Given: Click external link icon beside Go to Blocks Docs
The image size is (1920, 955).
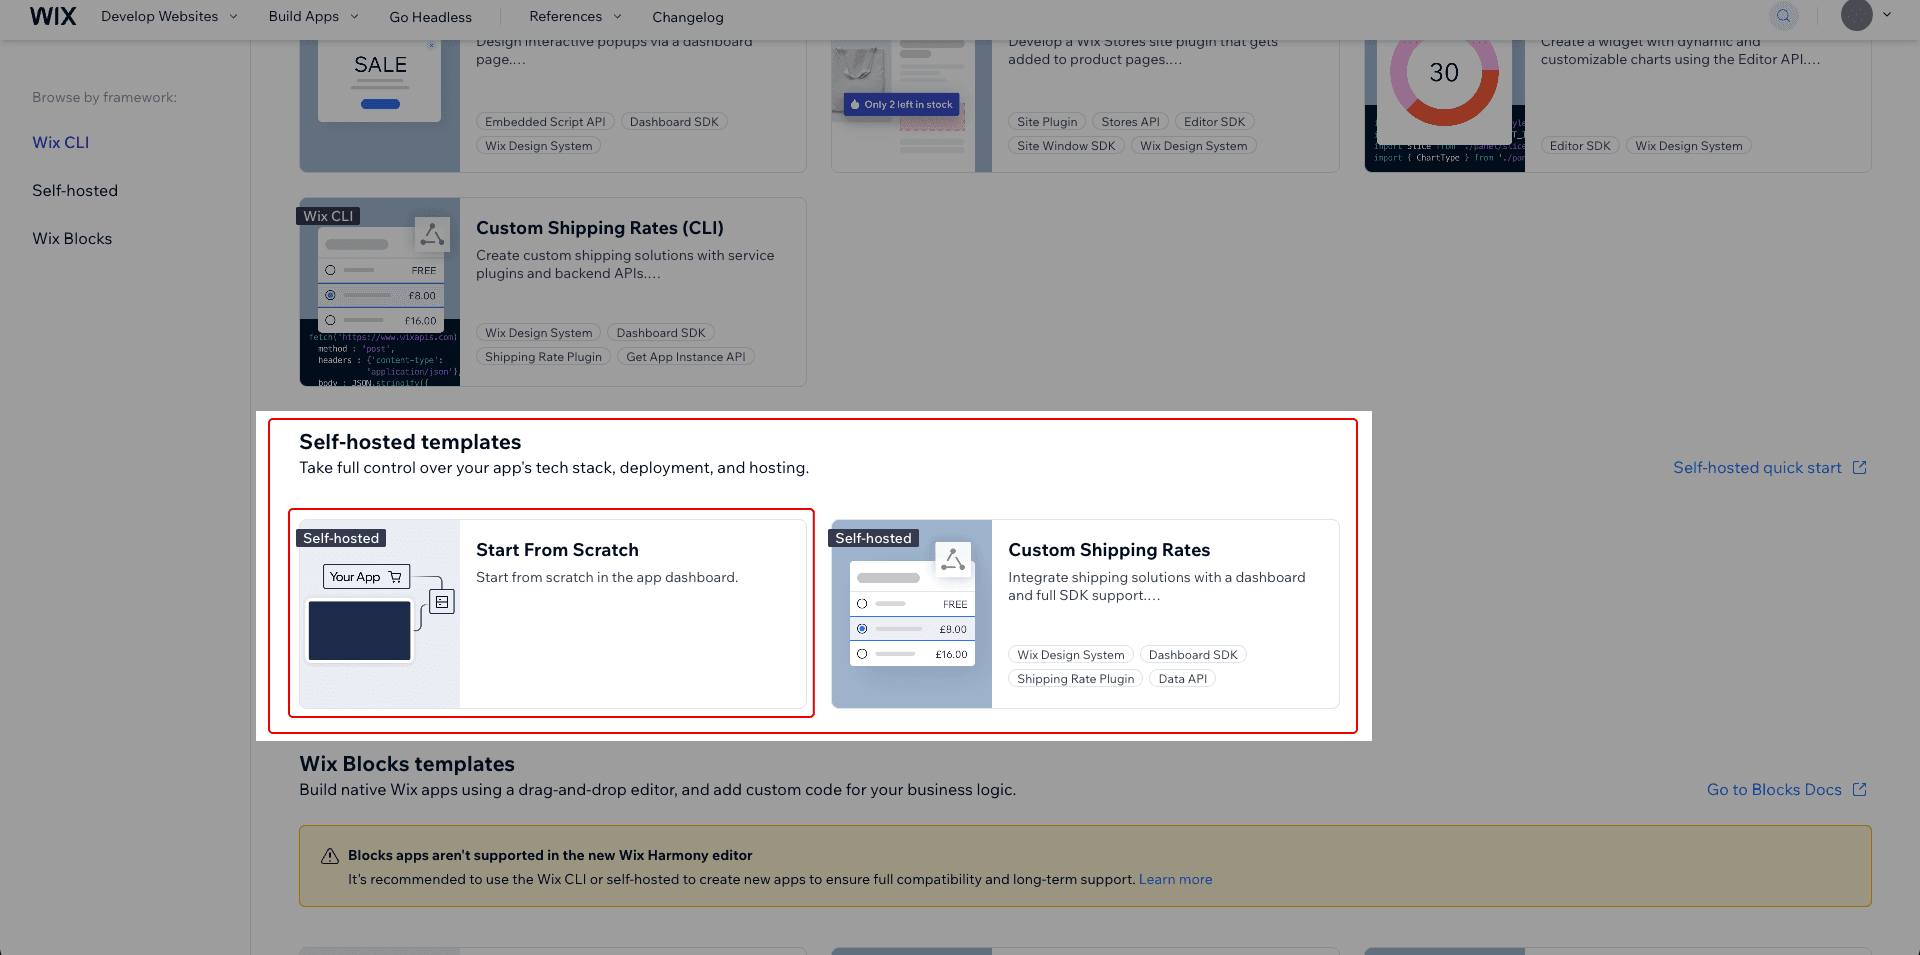Looking at the screenshot, I should tap(1859, 789).
